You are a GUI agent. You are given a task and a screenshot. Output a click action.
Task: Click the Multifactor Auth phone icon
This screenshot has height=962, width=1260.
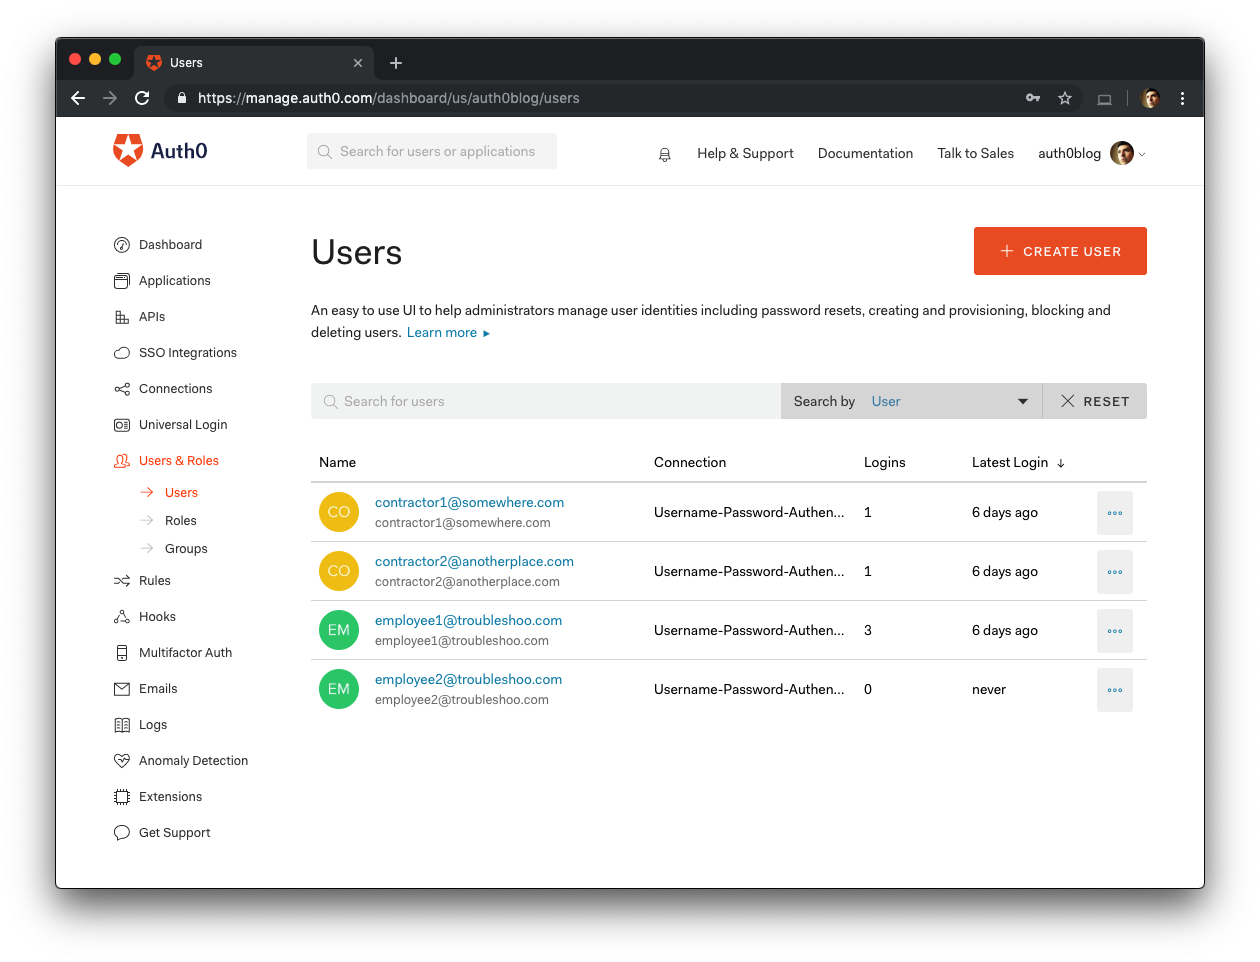pos(122,653)
